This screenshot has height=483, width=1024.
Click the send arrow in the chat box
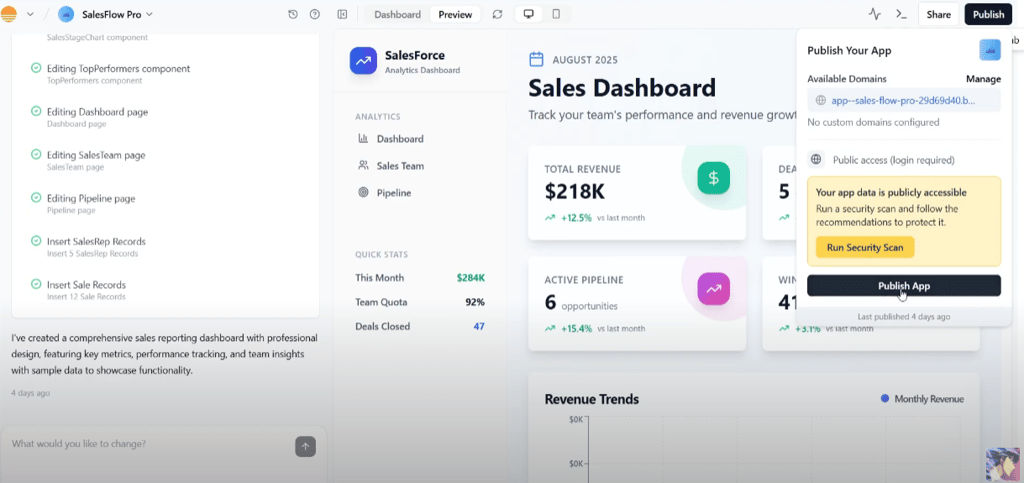pyautogui.click(x=305, y=446)
